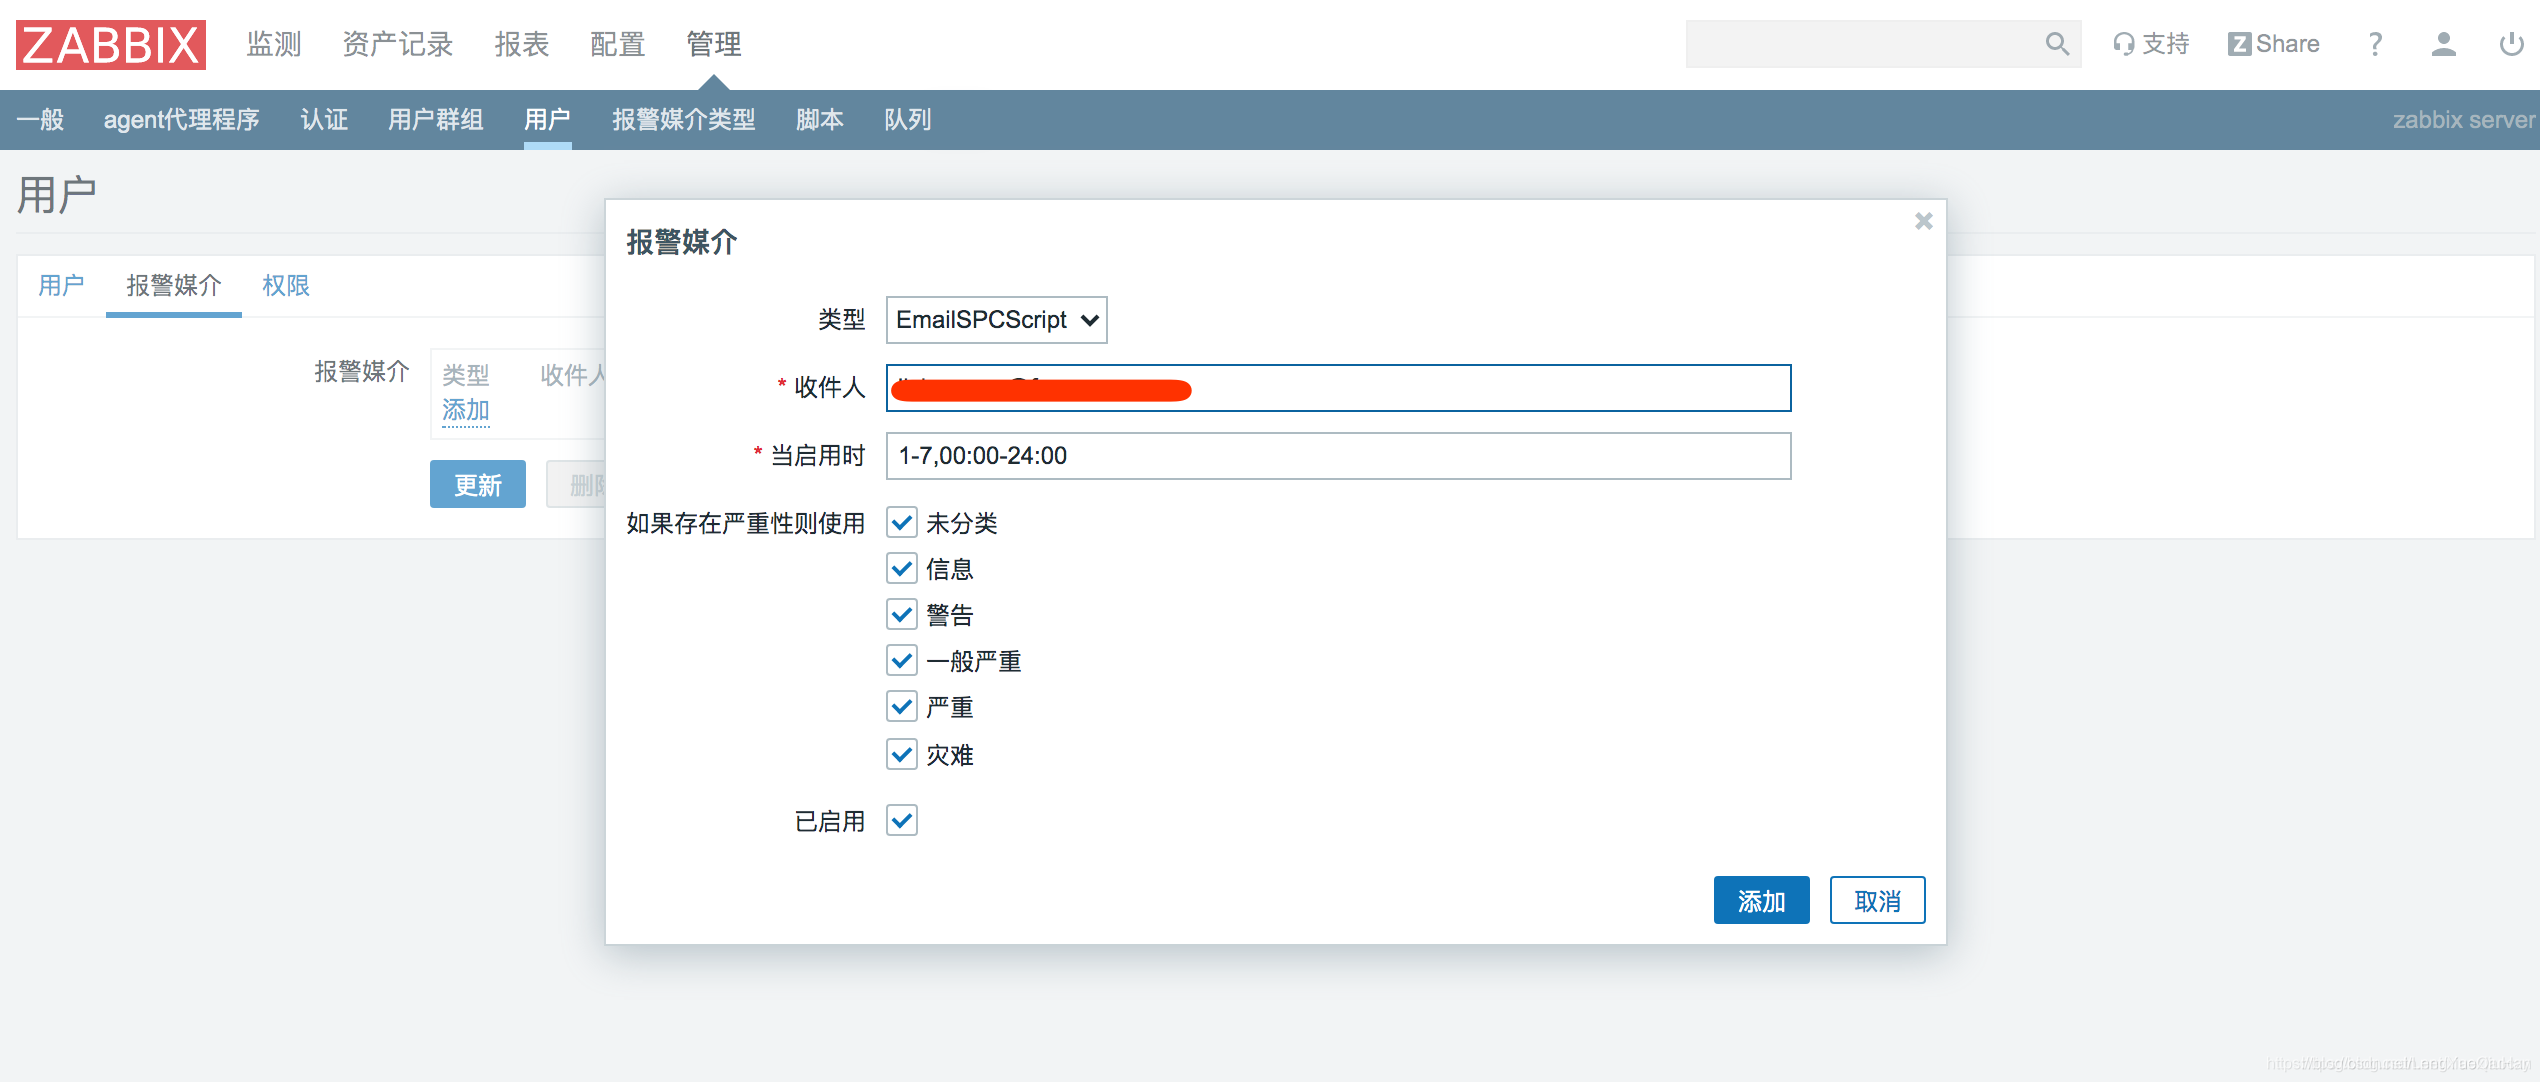This screenshot has height=1082, width=2540.
Task: Toggle the 严重 severity checkbox
Action: point(902,706)
